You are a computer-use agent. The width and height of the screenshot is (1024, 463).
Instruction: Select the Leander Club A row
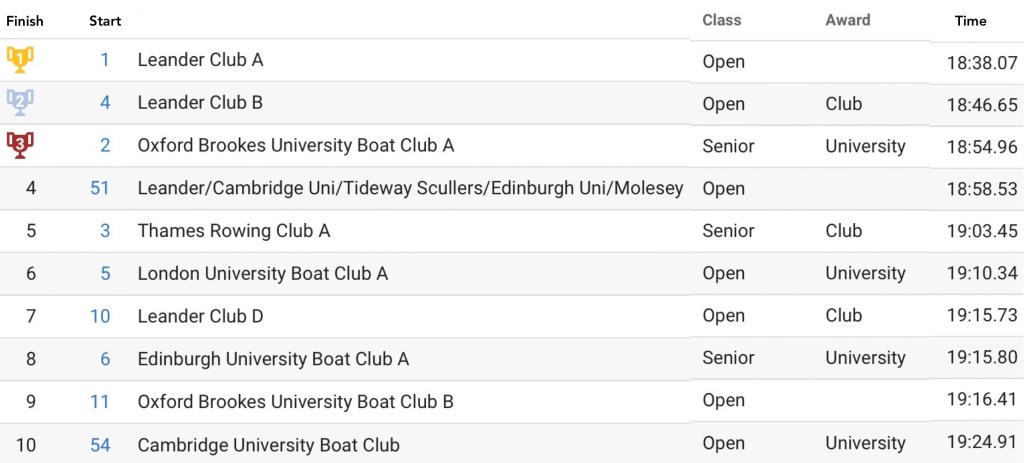tap(200, 60)
